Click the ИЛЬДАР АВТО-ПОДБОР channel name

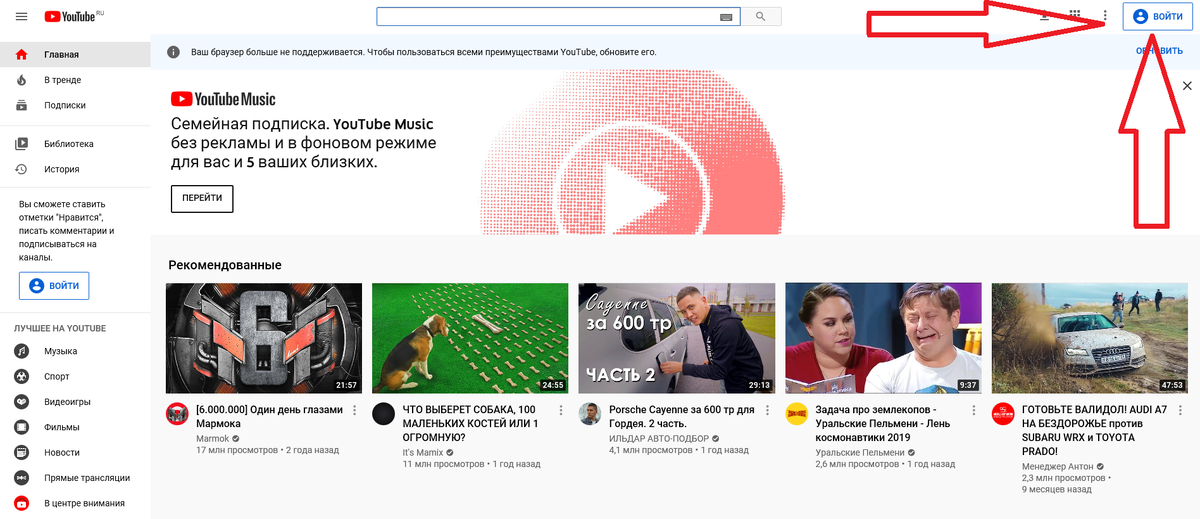pos(659,438)
